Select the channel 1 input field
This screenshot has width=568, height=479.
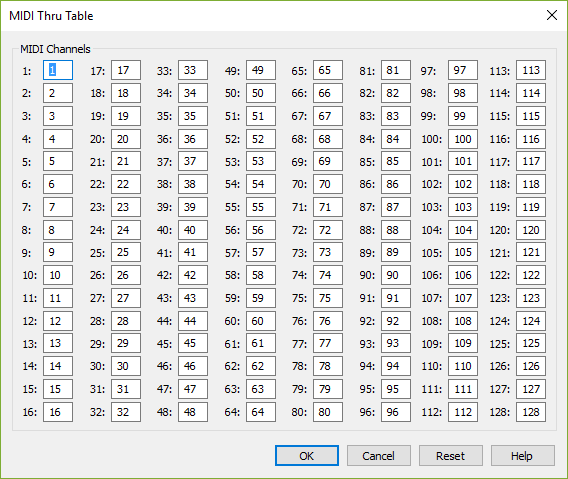[58, 70]
